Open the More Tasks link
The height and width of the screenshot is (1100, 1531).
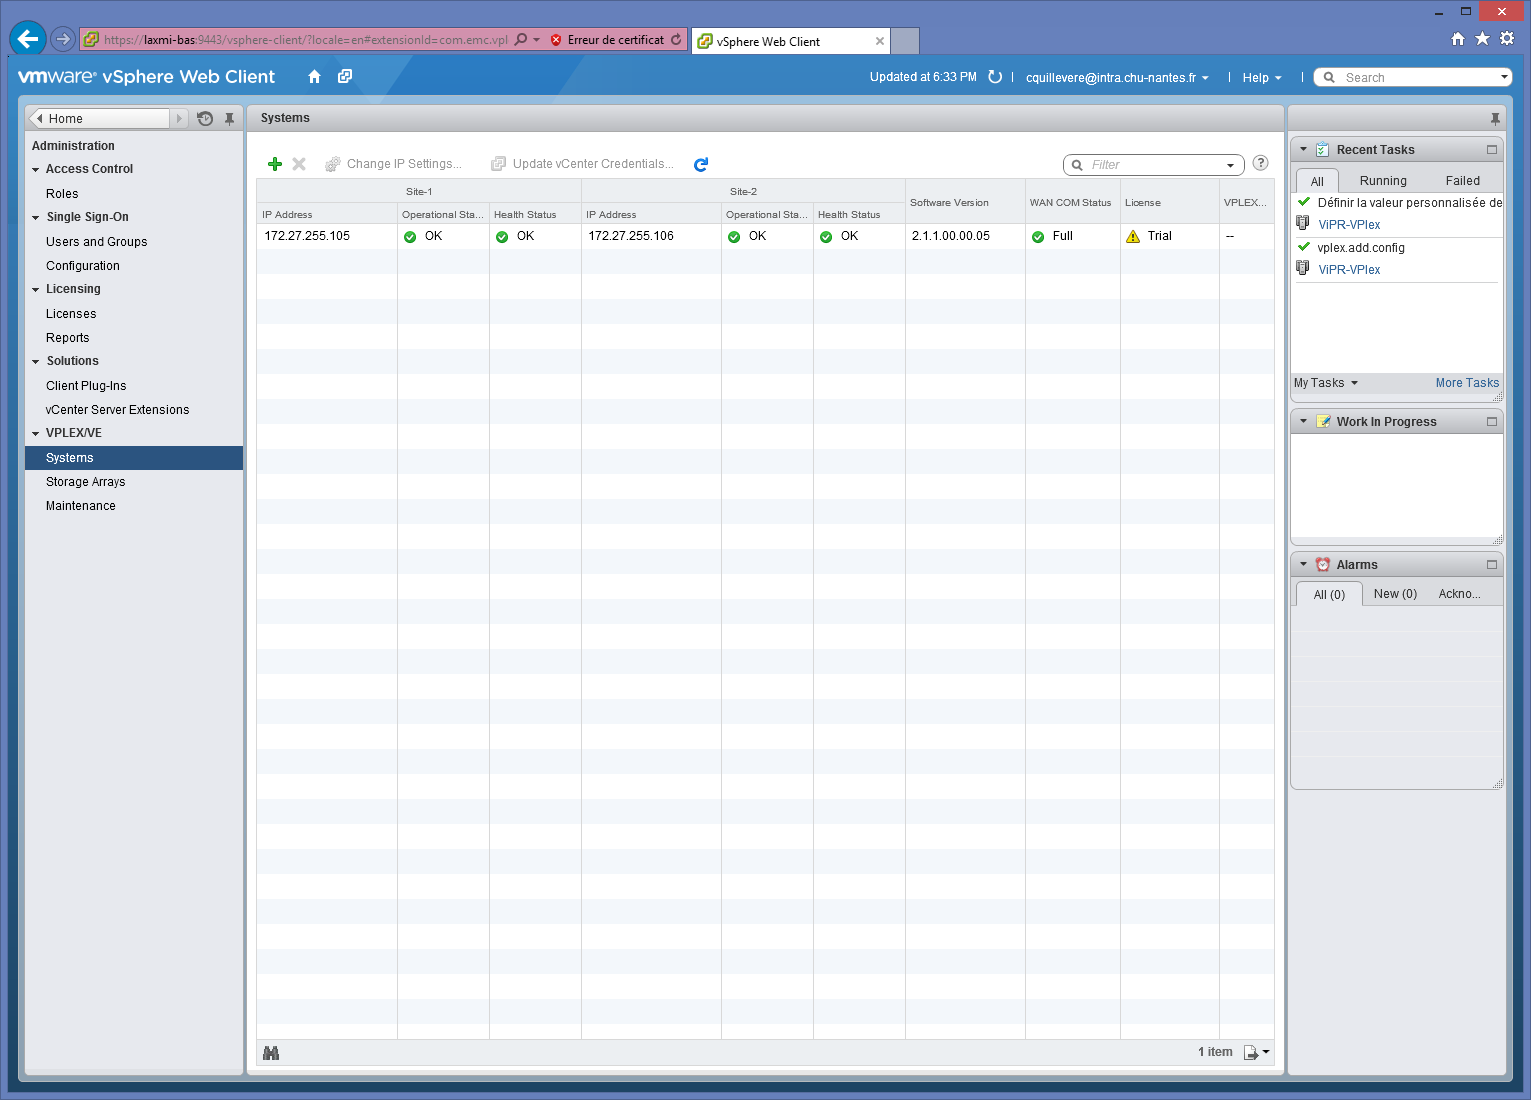[x=1467, y=383]
